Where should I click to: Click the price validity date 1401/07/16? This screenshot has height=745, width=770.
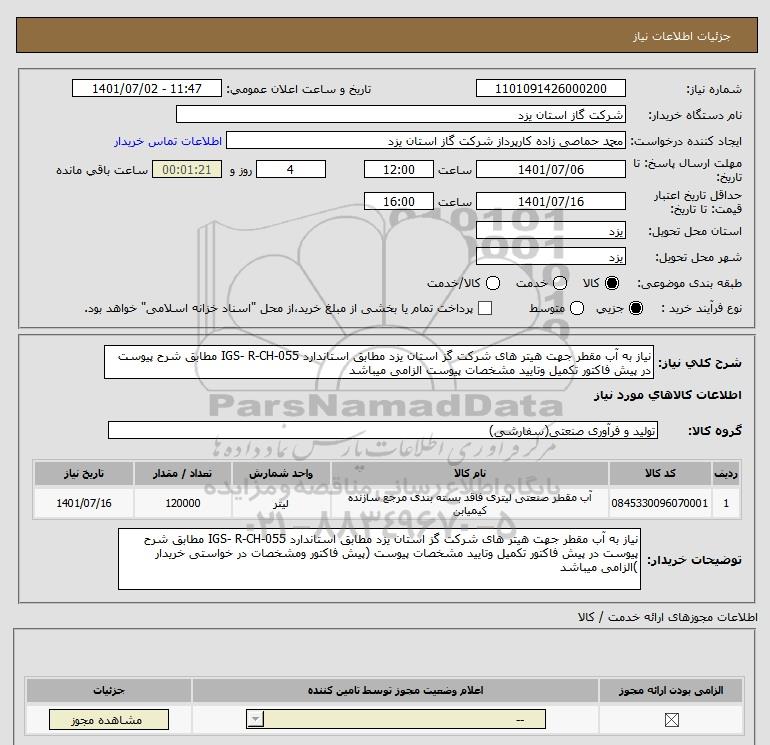[550, 201]
